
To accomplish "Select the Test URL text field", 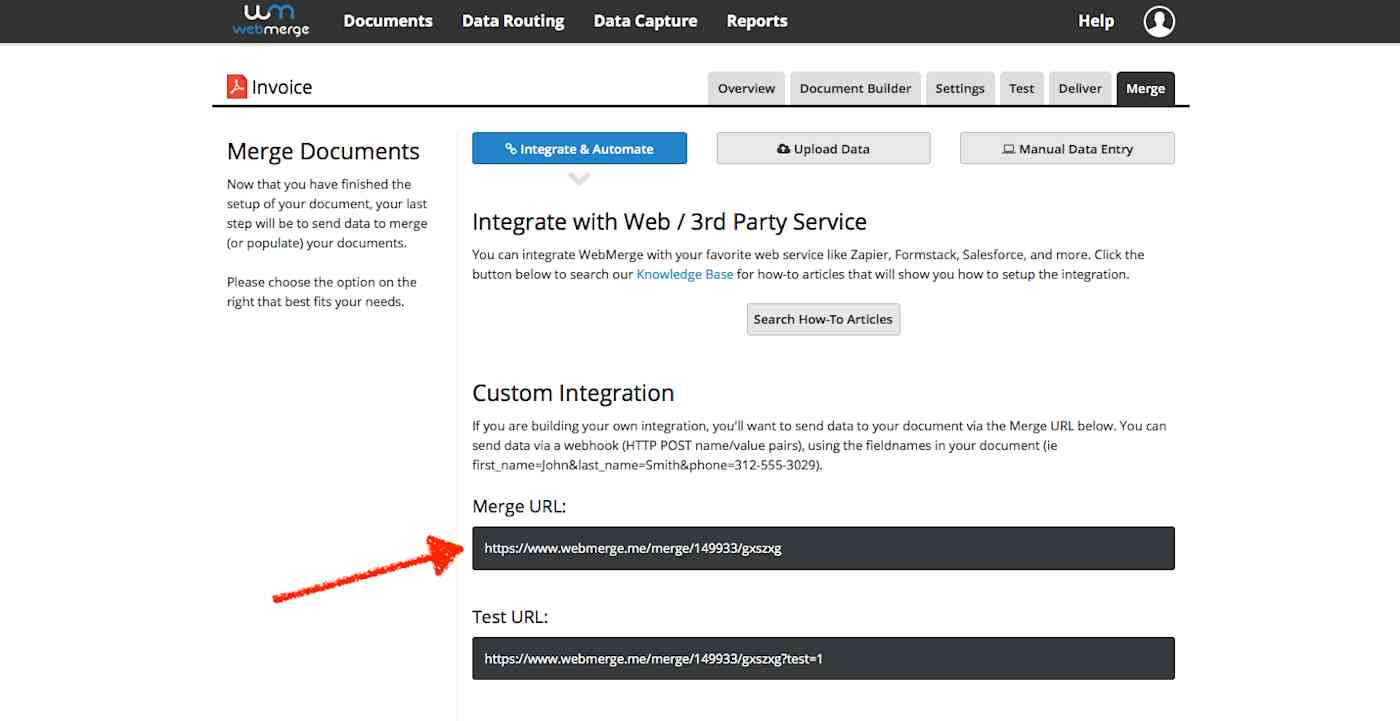I will pyautogui.click(x=823, y=658).
